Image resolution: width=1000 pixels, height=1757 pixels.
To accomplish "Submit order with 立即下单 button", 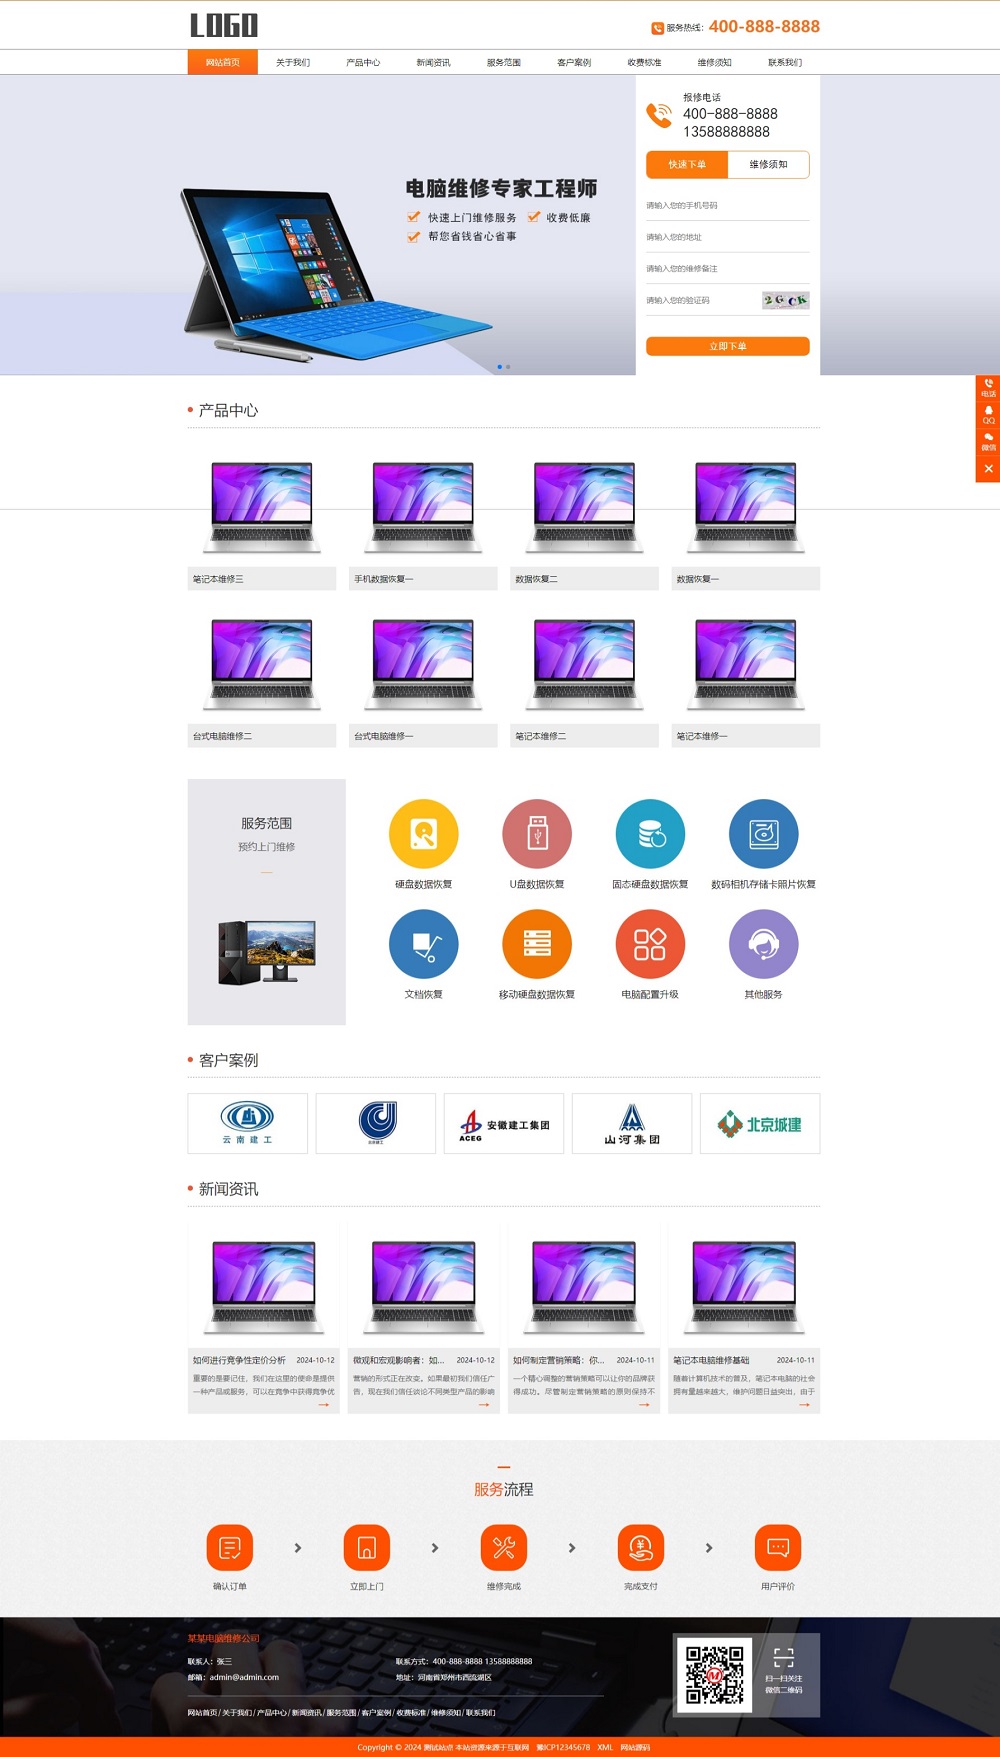I will 728,346.
